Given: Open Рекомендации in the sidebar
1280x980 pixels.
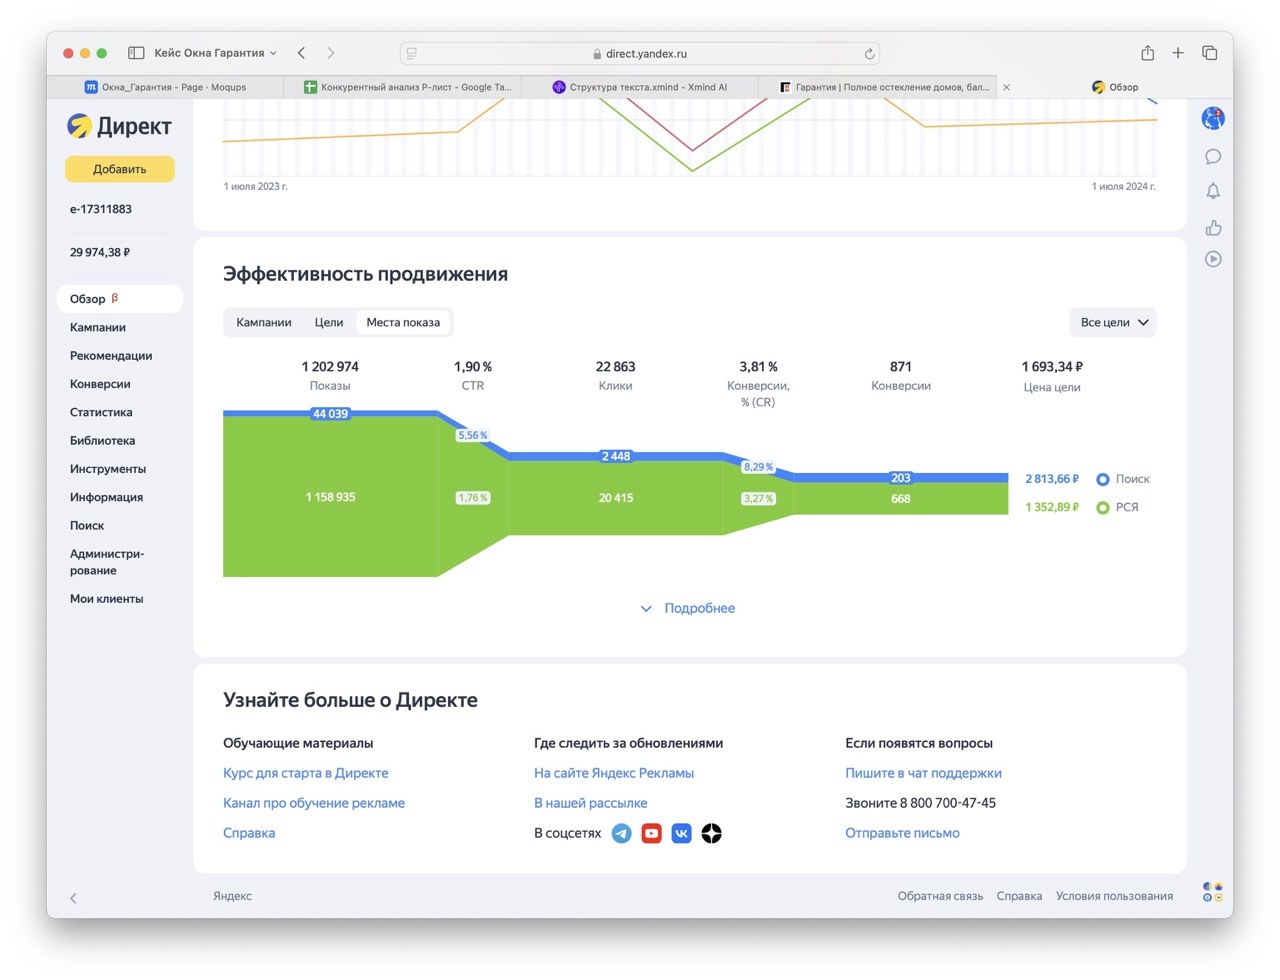Looking at the screenshot, I should pos(111,355).
